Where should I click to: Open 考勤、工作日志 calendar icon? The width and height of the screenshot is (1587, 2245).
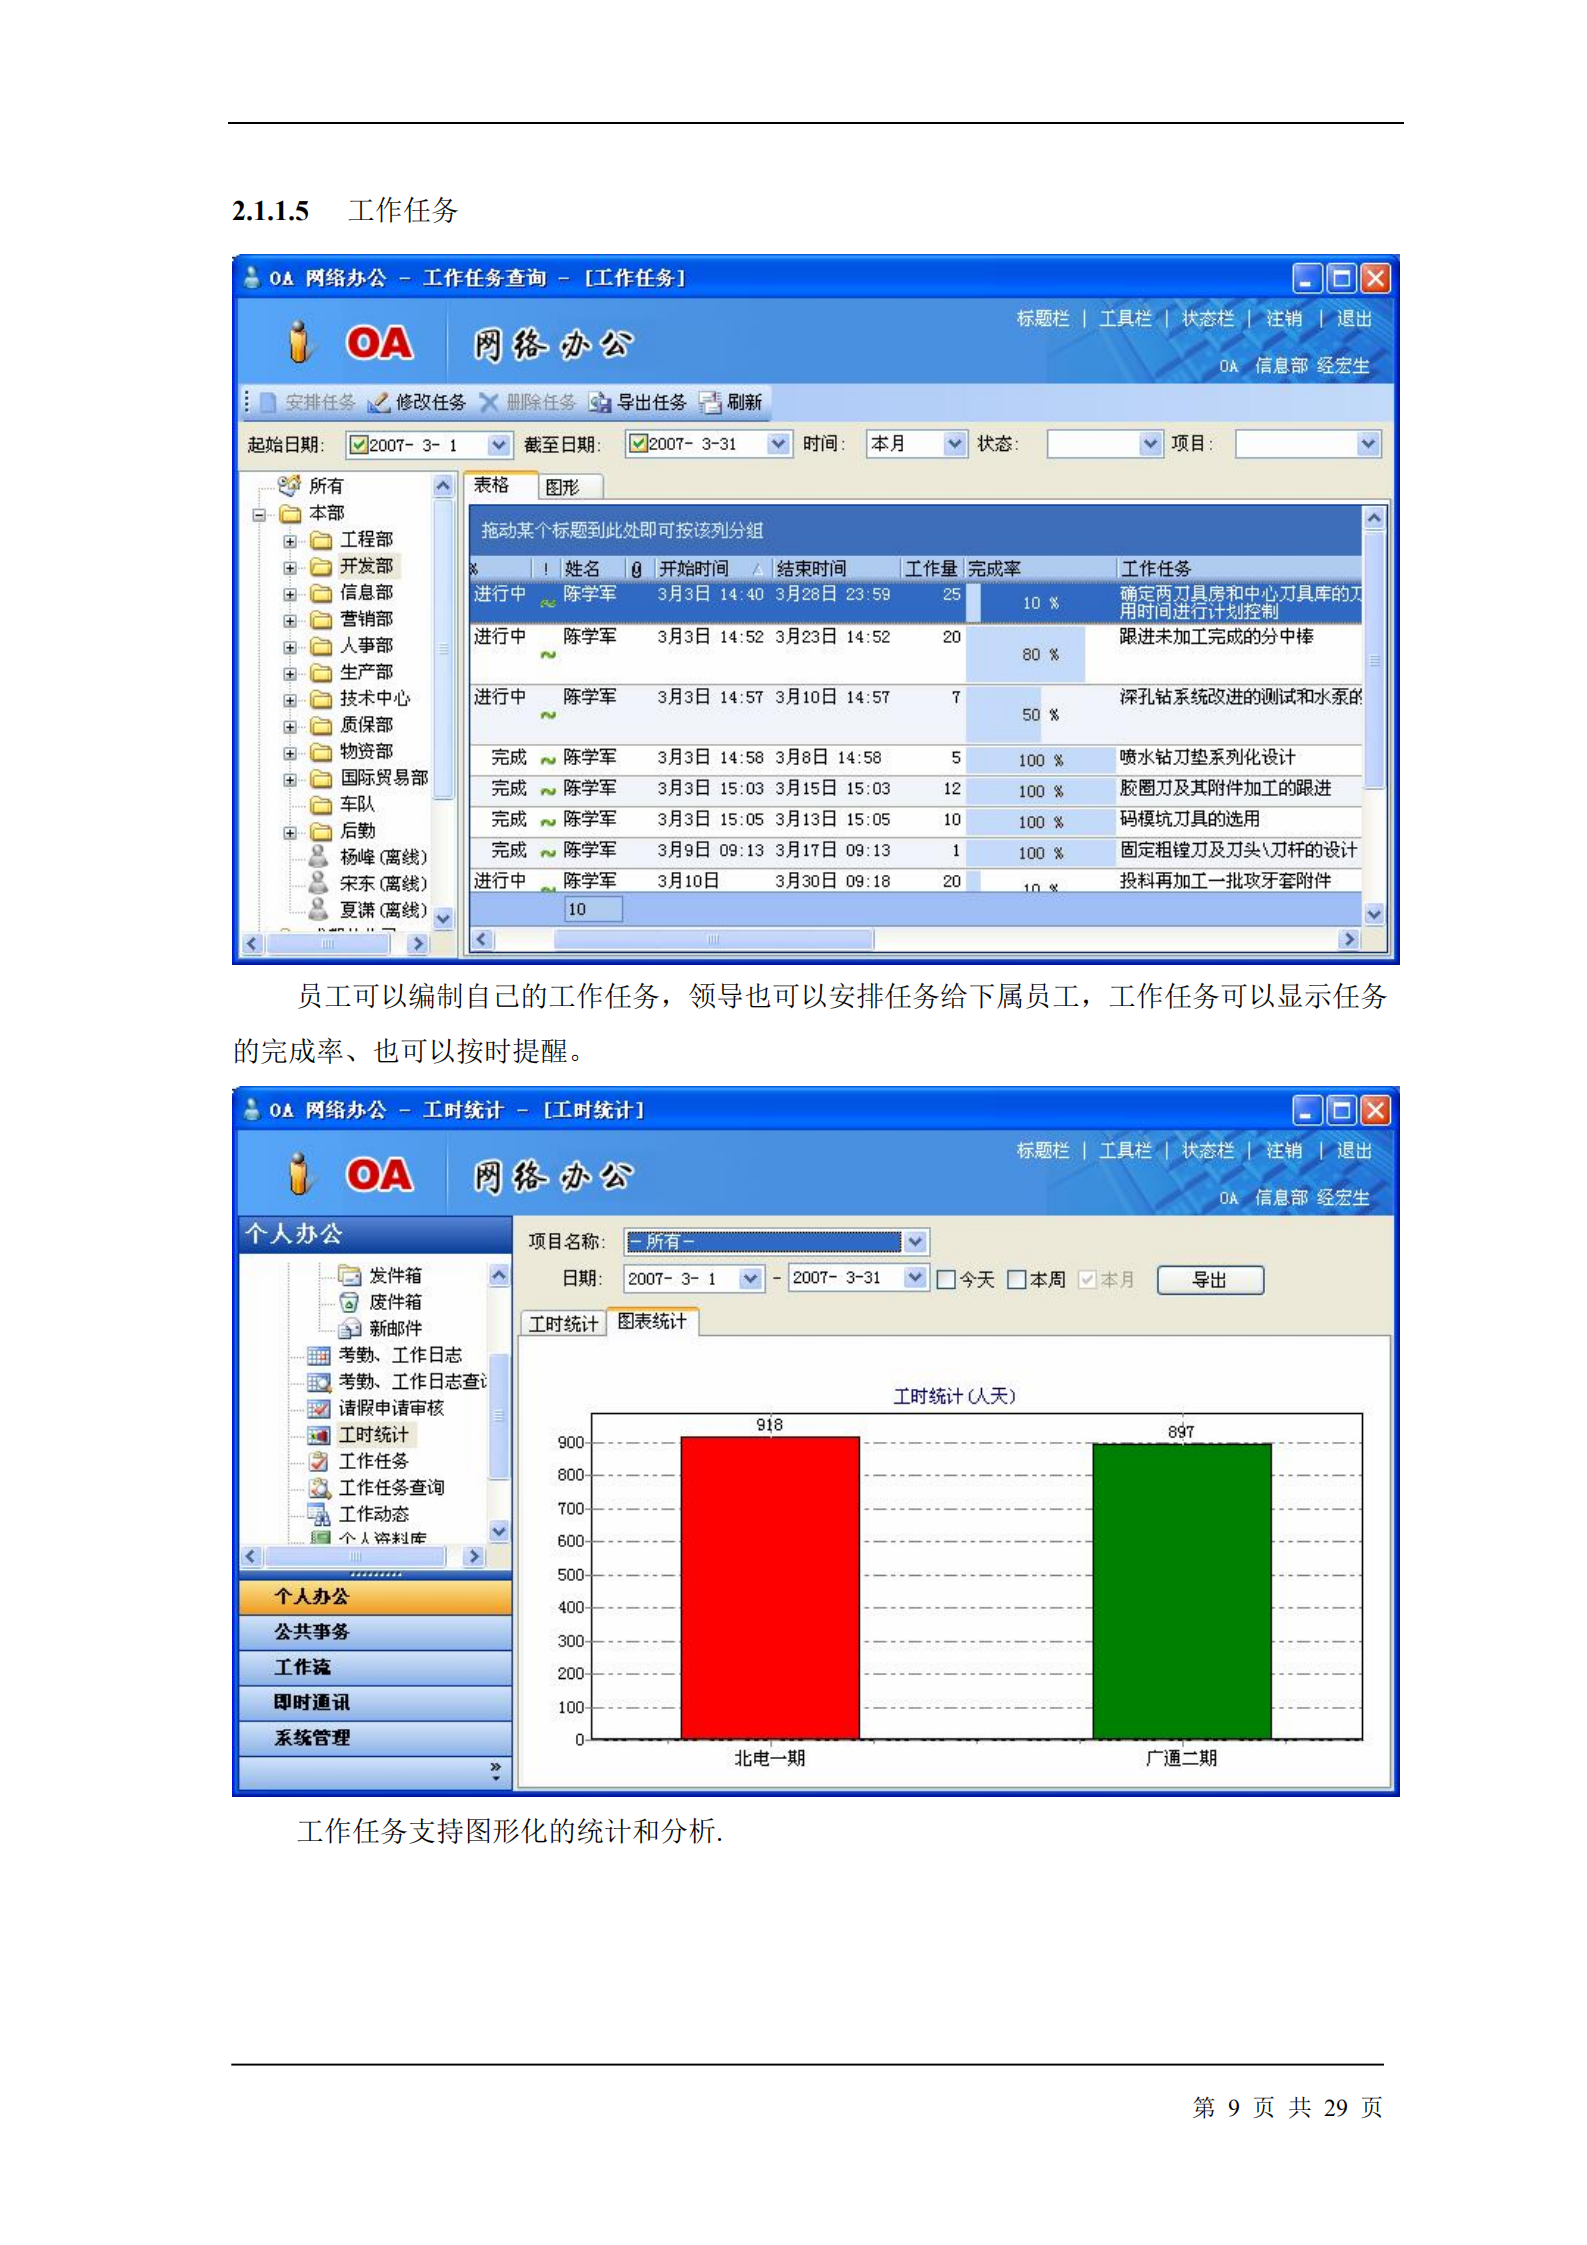click(x=318, y=1356)
